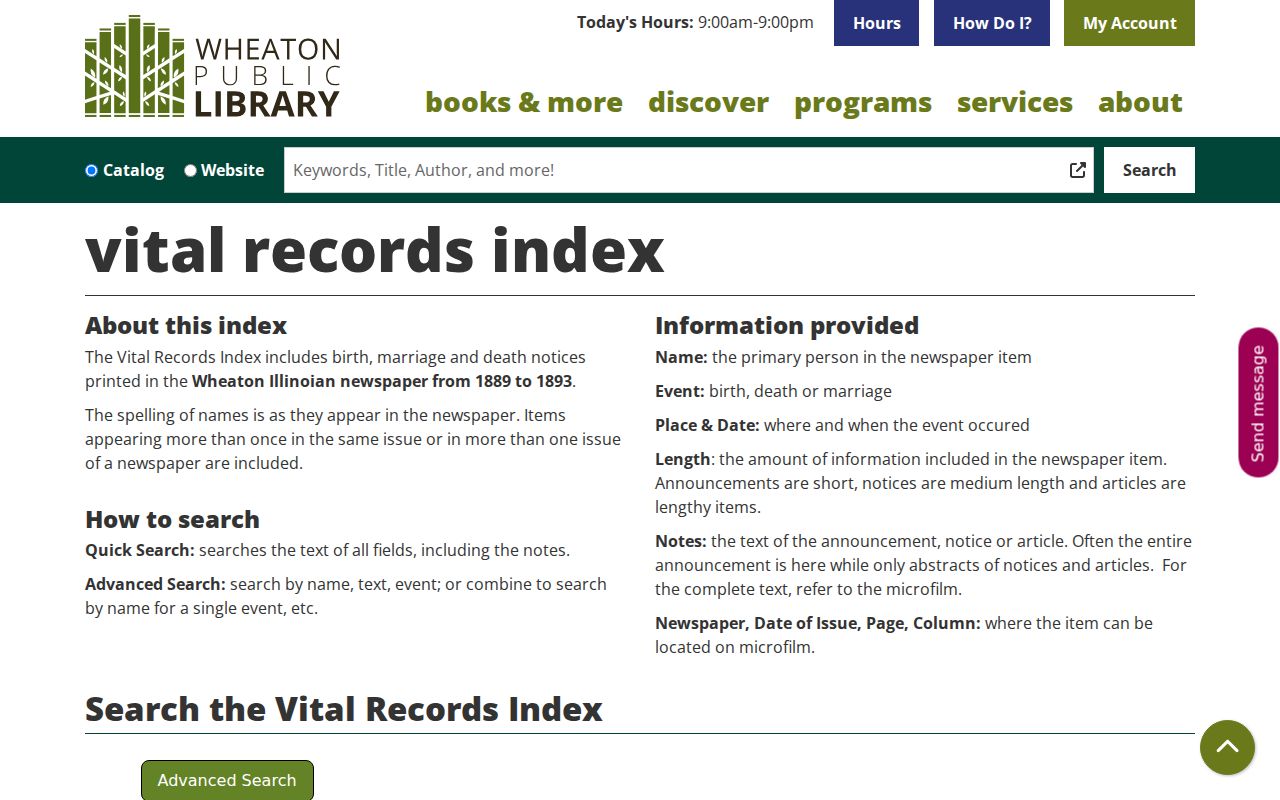The image size is (1280, 800).
Task: Click the Today's Hours text
Action: coord(695,22)
